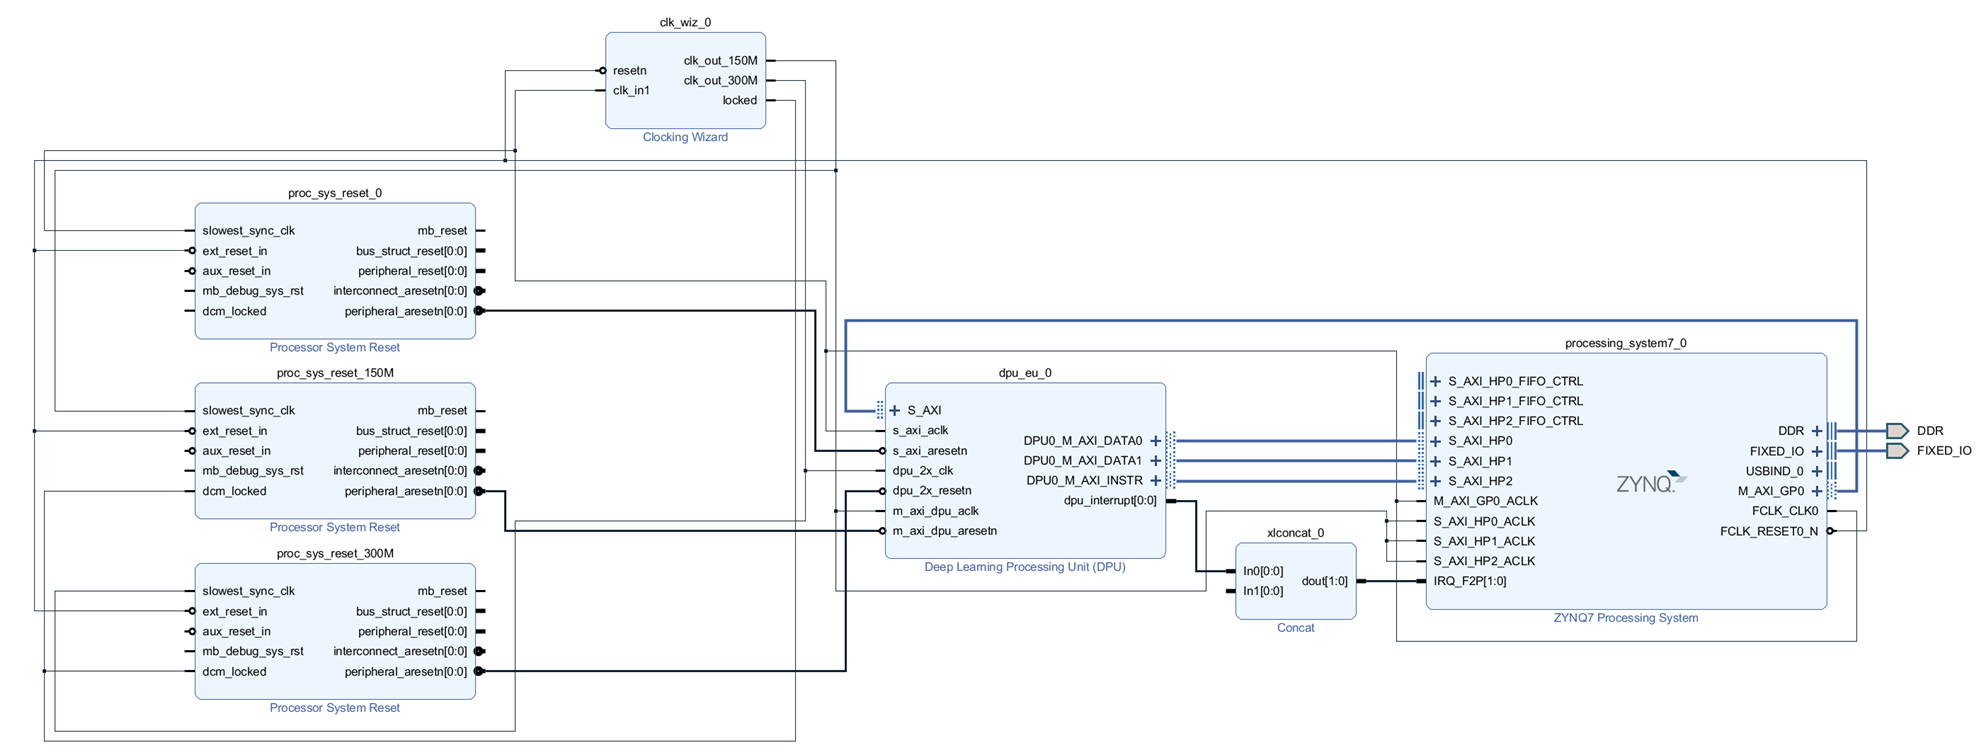
Task: Expand the DPU0_M_AXI_DATA1 interface
Action: tap(1156, 461)
